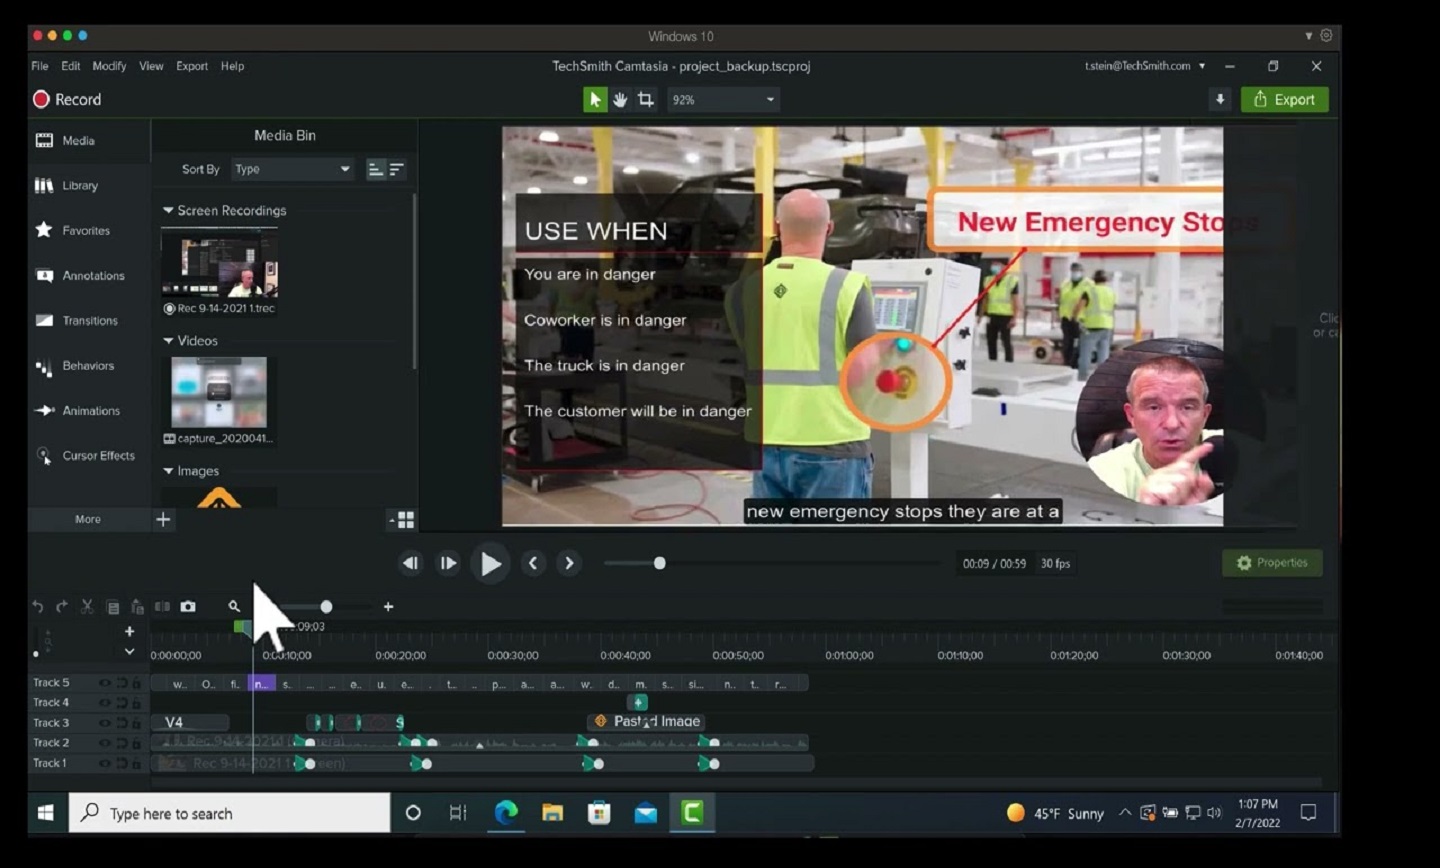Toggle magnetic track icon on Track 2
The height and width of the screenshot is (868, 1440).
tap(121, 743)
